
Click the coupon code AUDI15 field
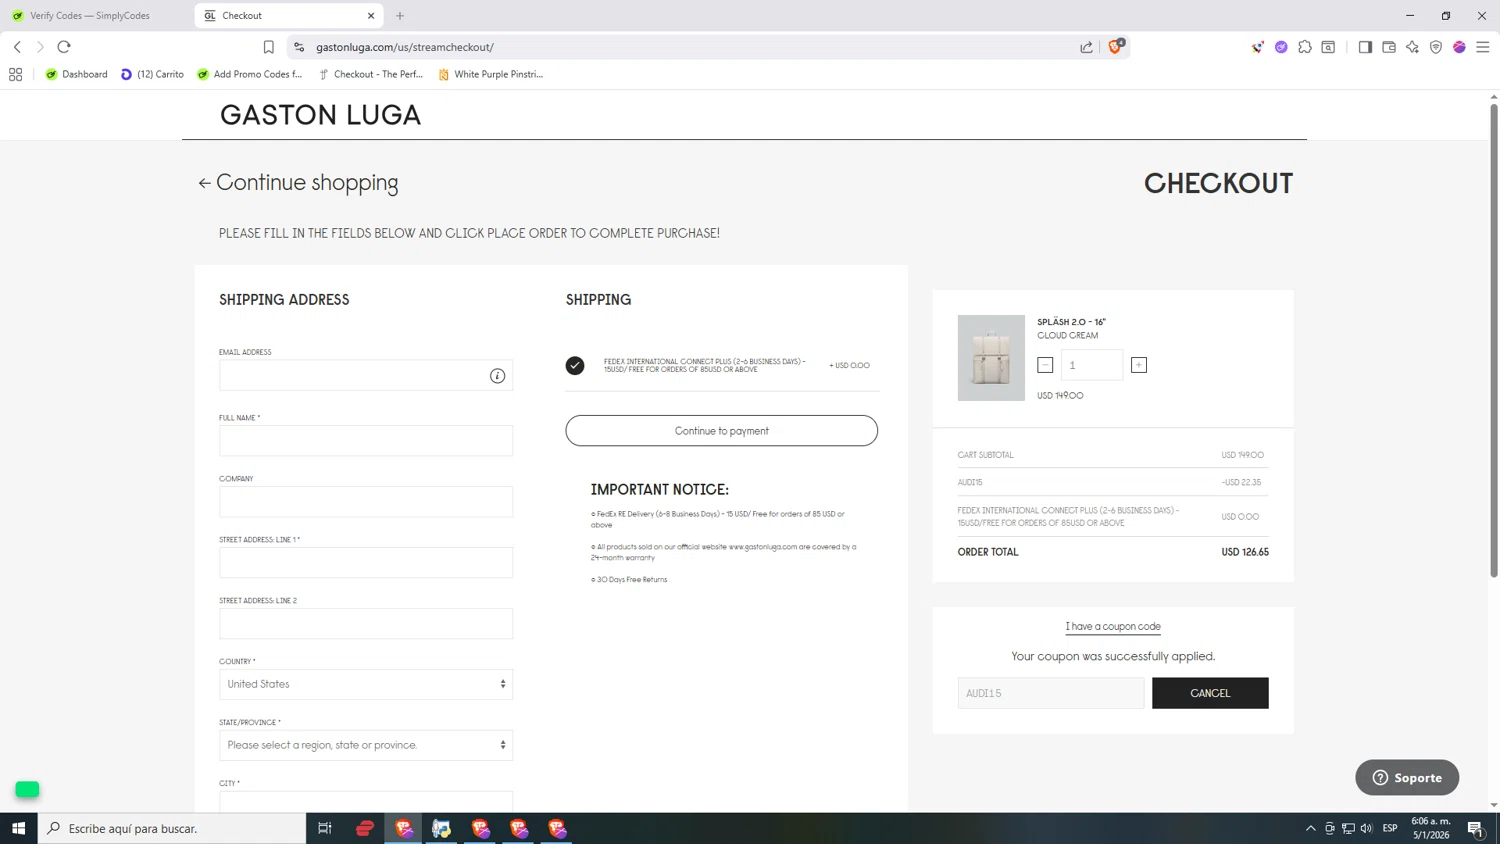click(1051, 693)
